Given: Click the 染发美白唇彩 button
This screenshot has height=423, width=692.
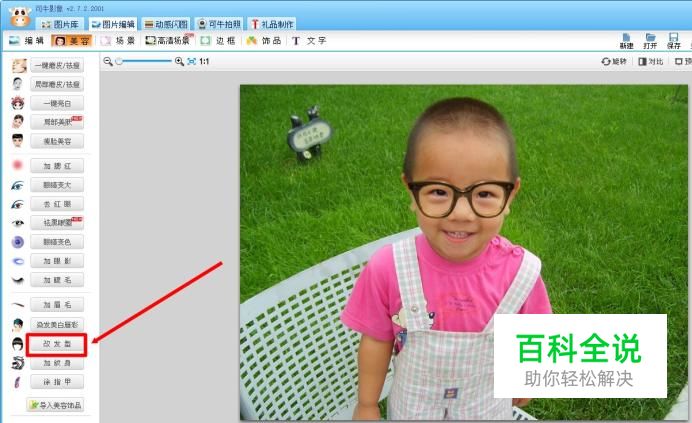Looking at the screenshot, I should pyautogui.click(x=57, y=325).
